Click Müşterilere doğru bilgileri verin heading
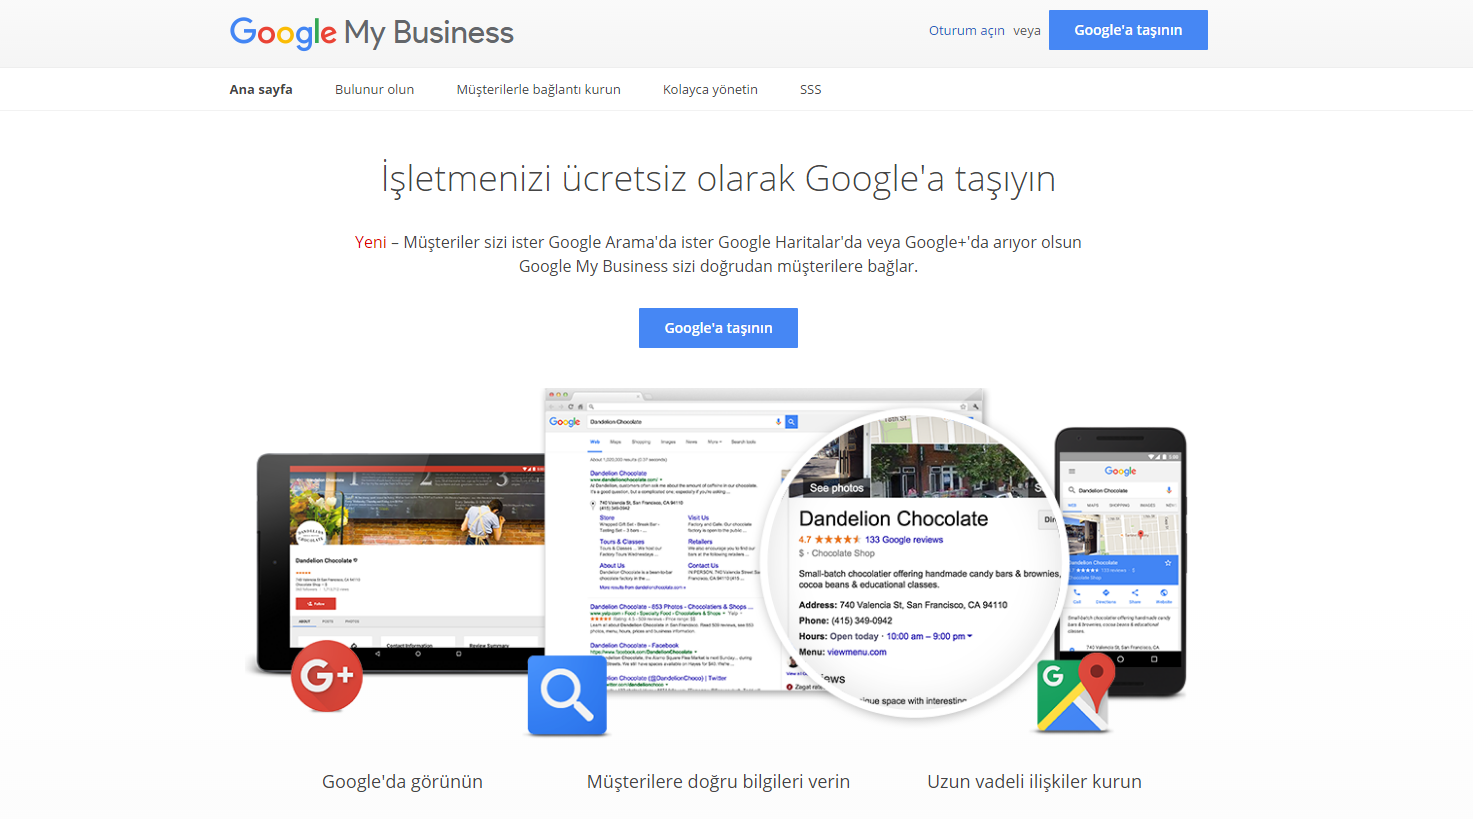The image size is (1473, 819). click(718, 782)
